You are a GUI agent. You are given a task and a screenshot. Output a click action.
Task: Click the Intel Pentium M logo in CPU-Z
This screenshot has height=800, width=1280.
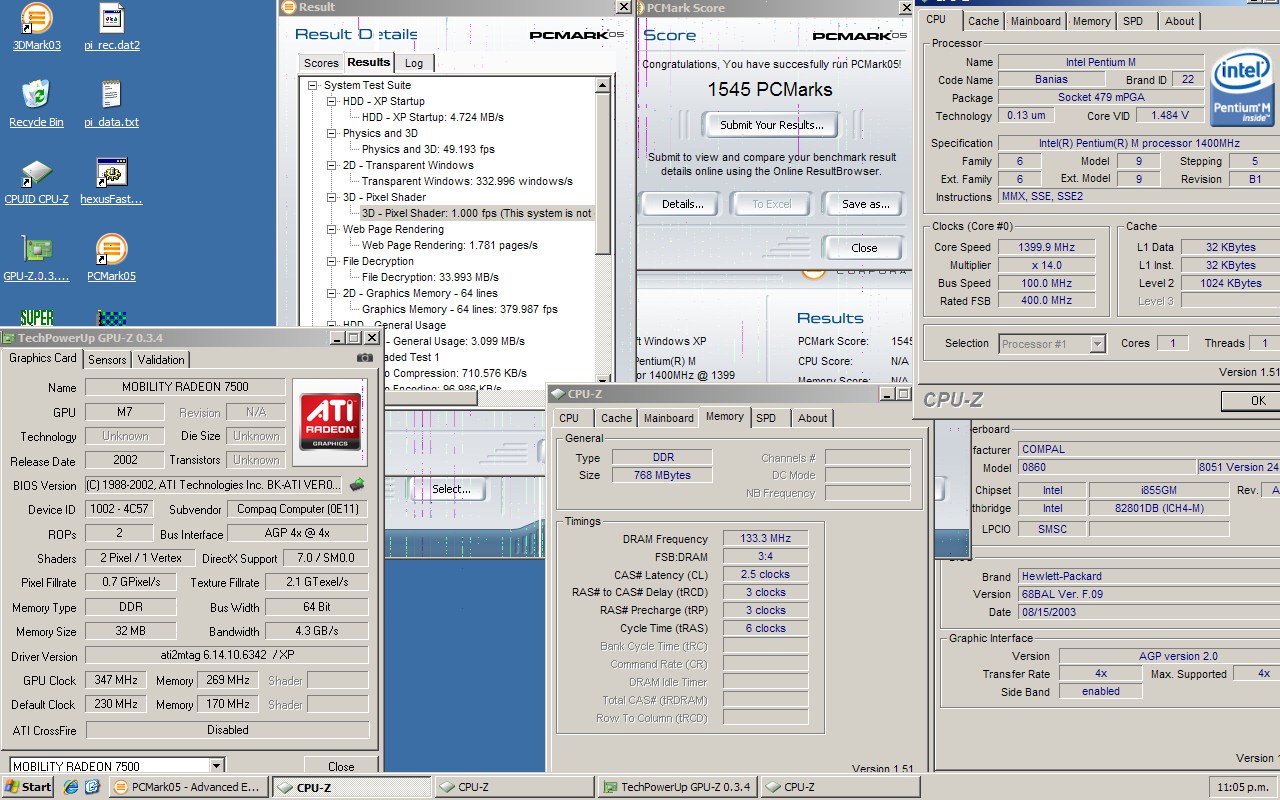pyautogui.click(x=1243, y=88)
